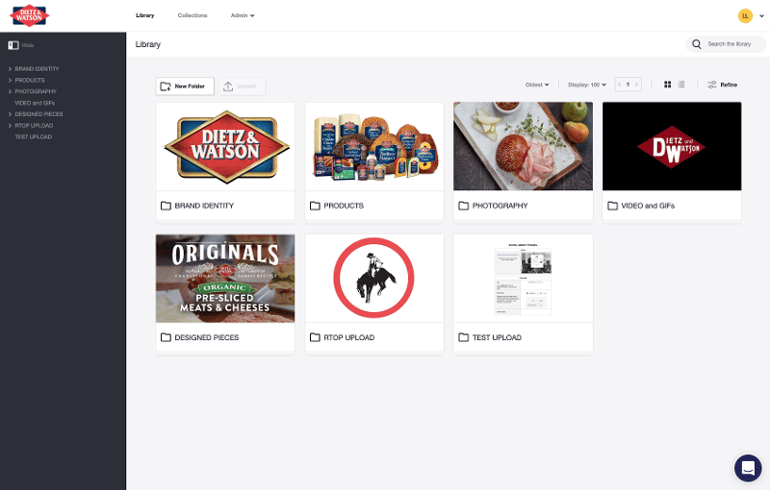Open BRAND IDENTITY folder thumbnail
770x490 pixels.
[225, 146]
